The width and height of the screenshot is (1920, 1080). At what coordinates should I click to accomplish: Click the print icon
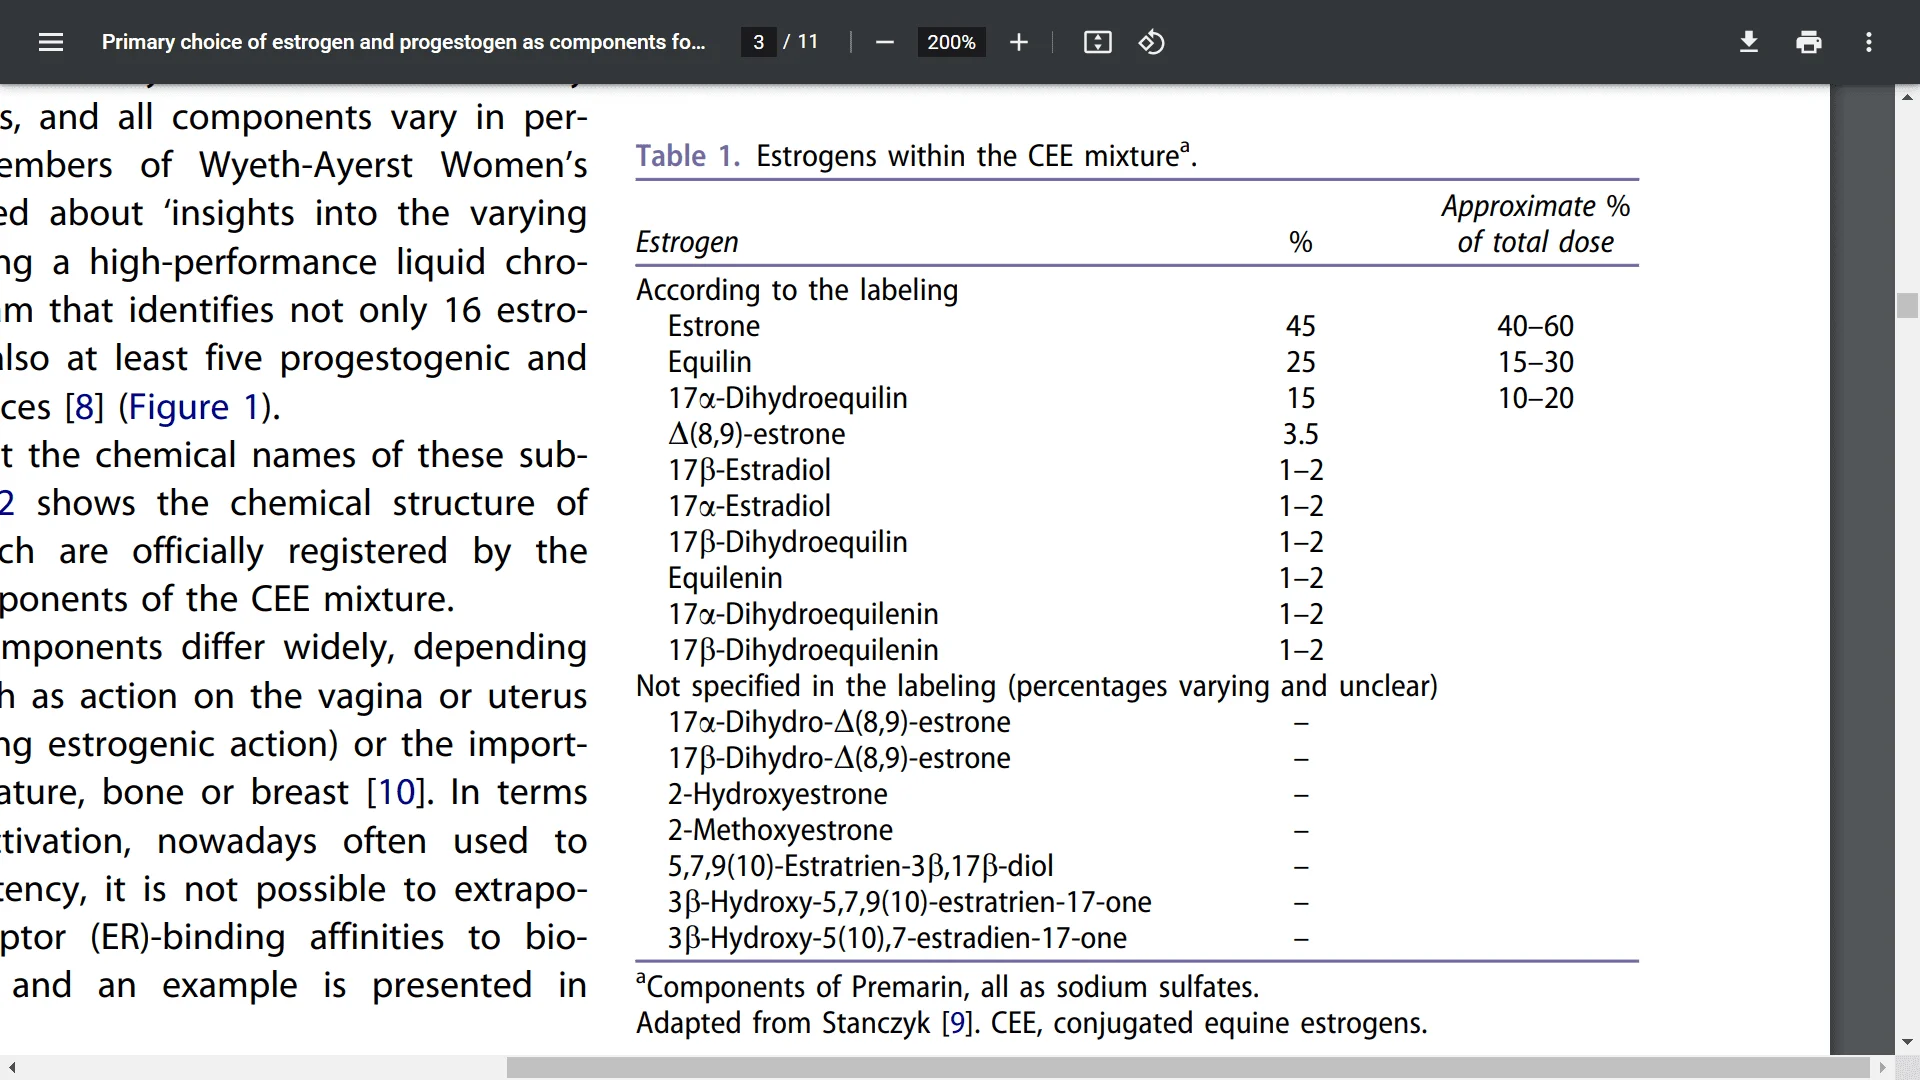coord(1809,42)
